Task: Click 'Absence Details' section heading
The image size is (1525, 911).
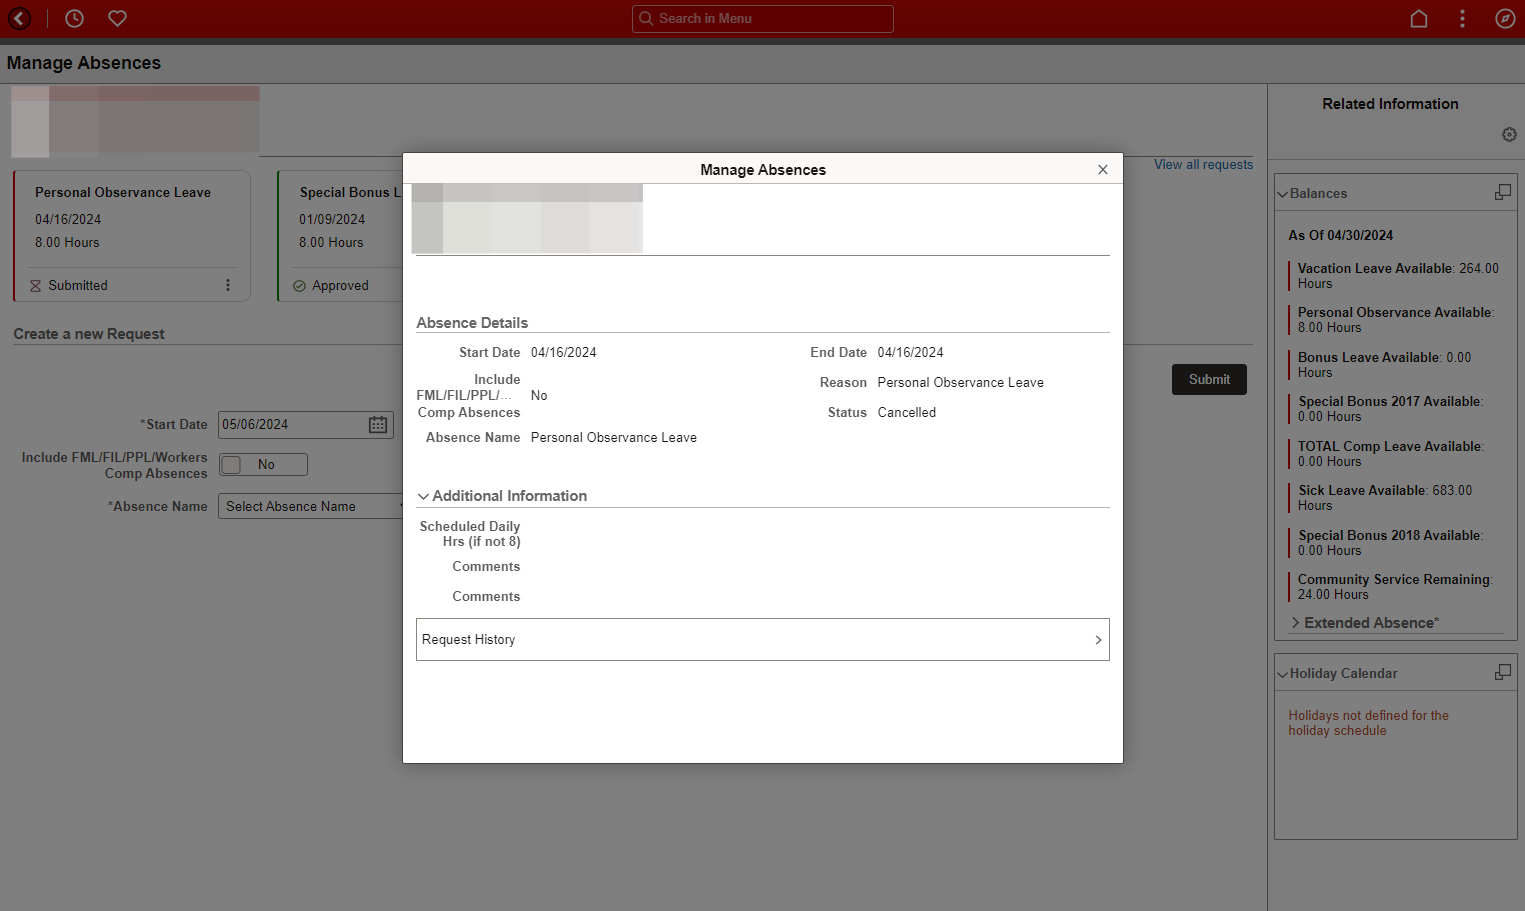Action: 472,323
